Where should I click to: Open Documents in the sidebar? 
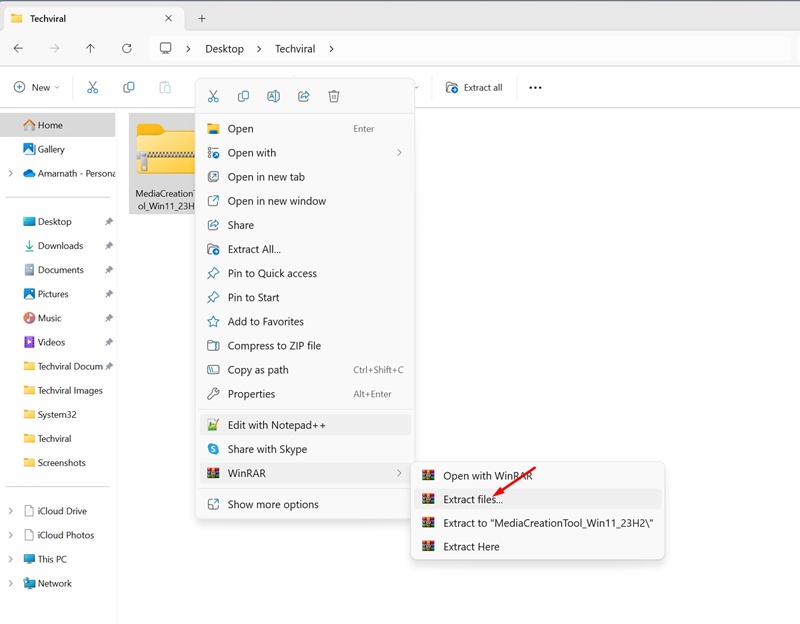[58, 269]
